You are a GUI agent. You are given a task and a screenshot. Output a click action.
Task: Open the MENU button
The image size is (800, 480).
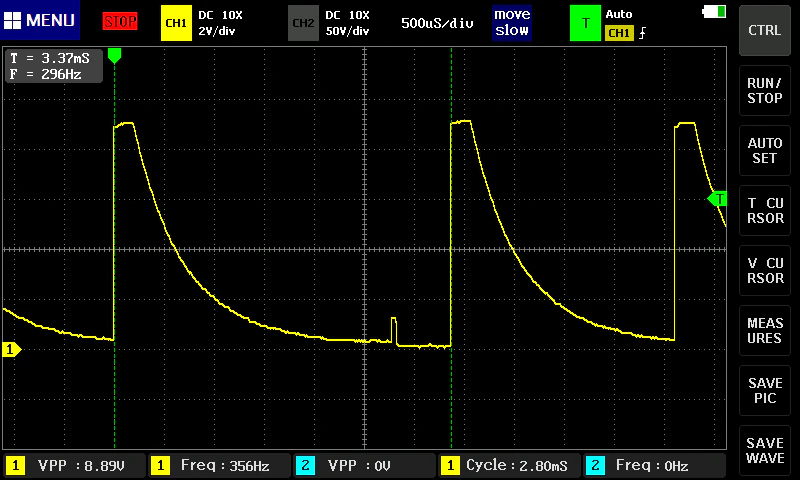pos(40,20)
